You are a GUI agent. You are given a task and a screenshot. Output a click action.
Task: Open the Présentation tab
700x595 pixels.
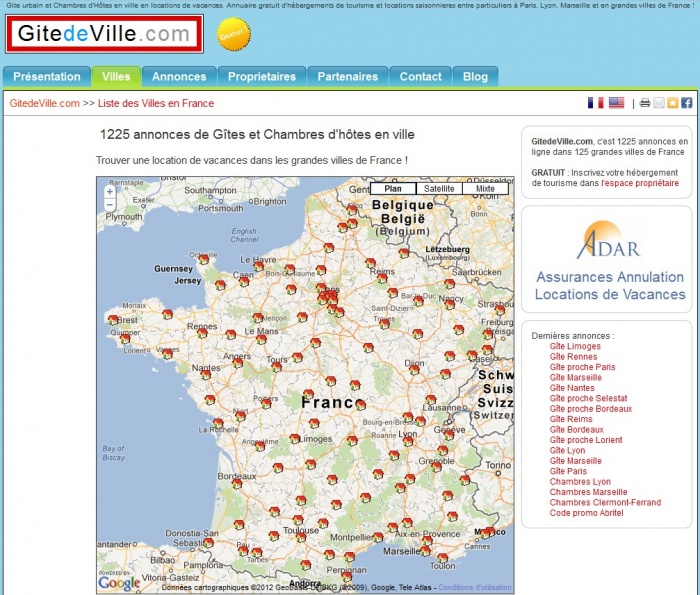coord(47,77)
